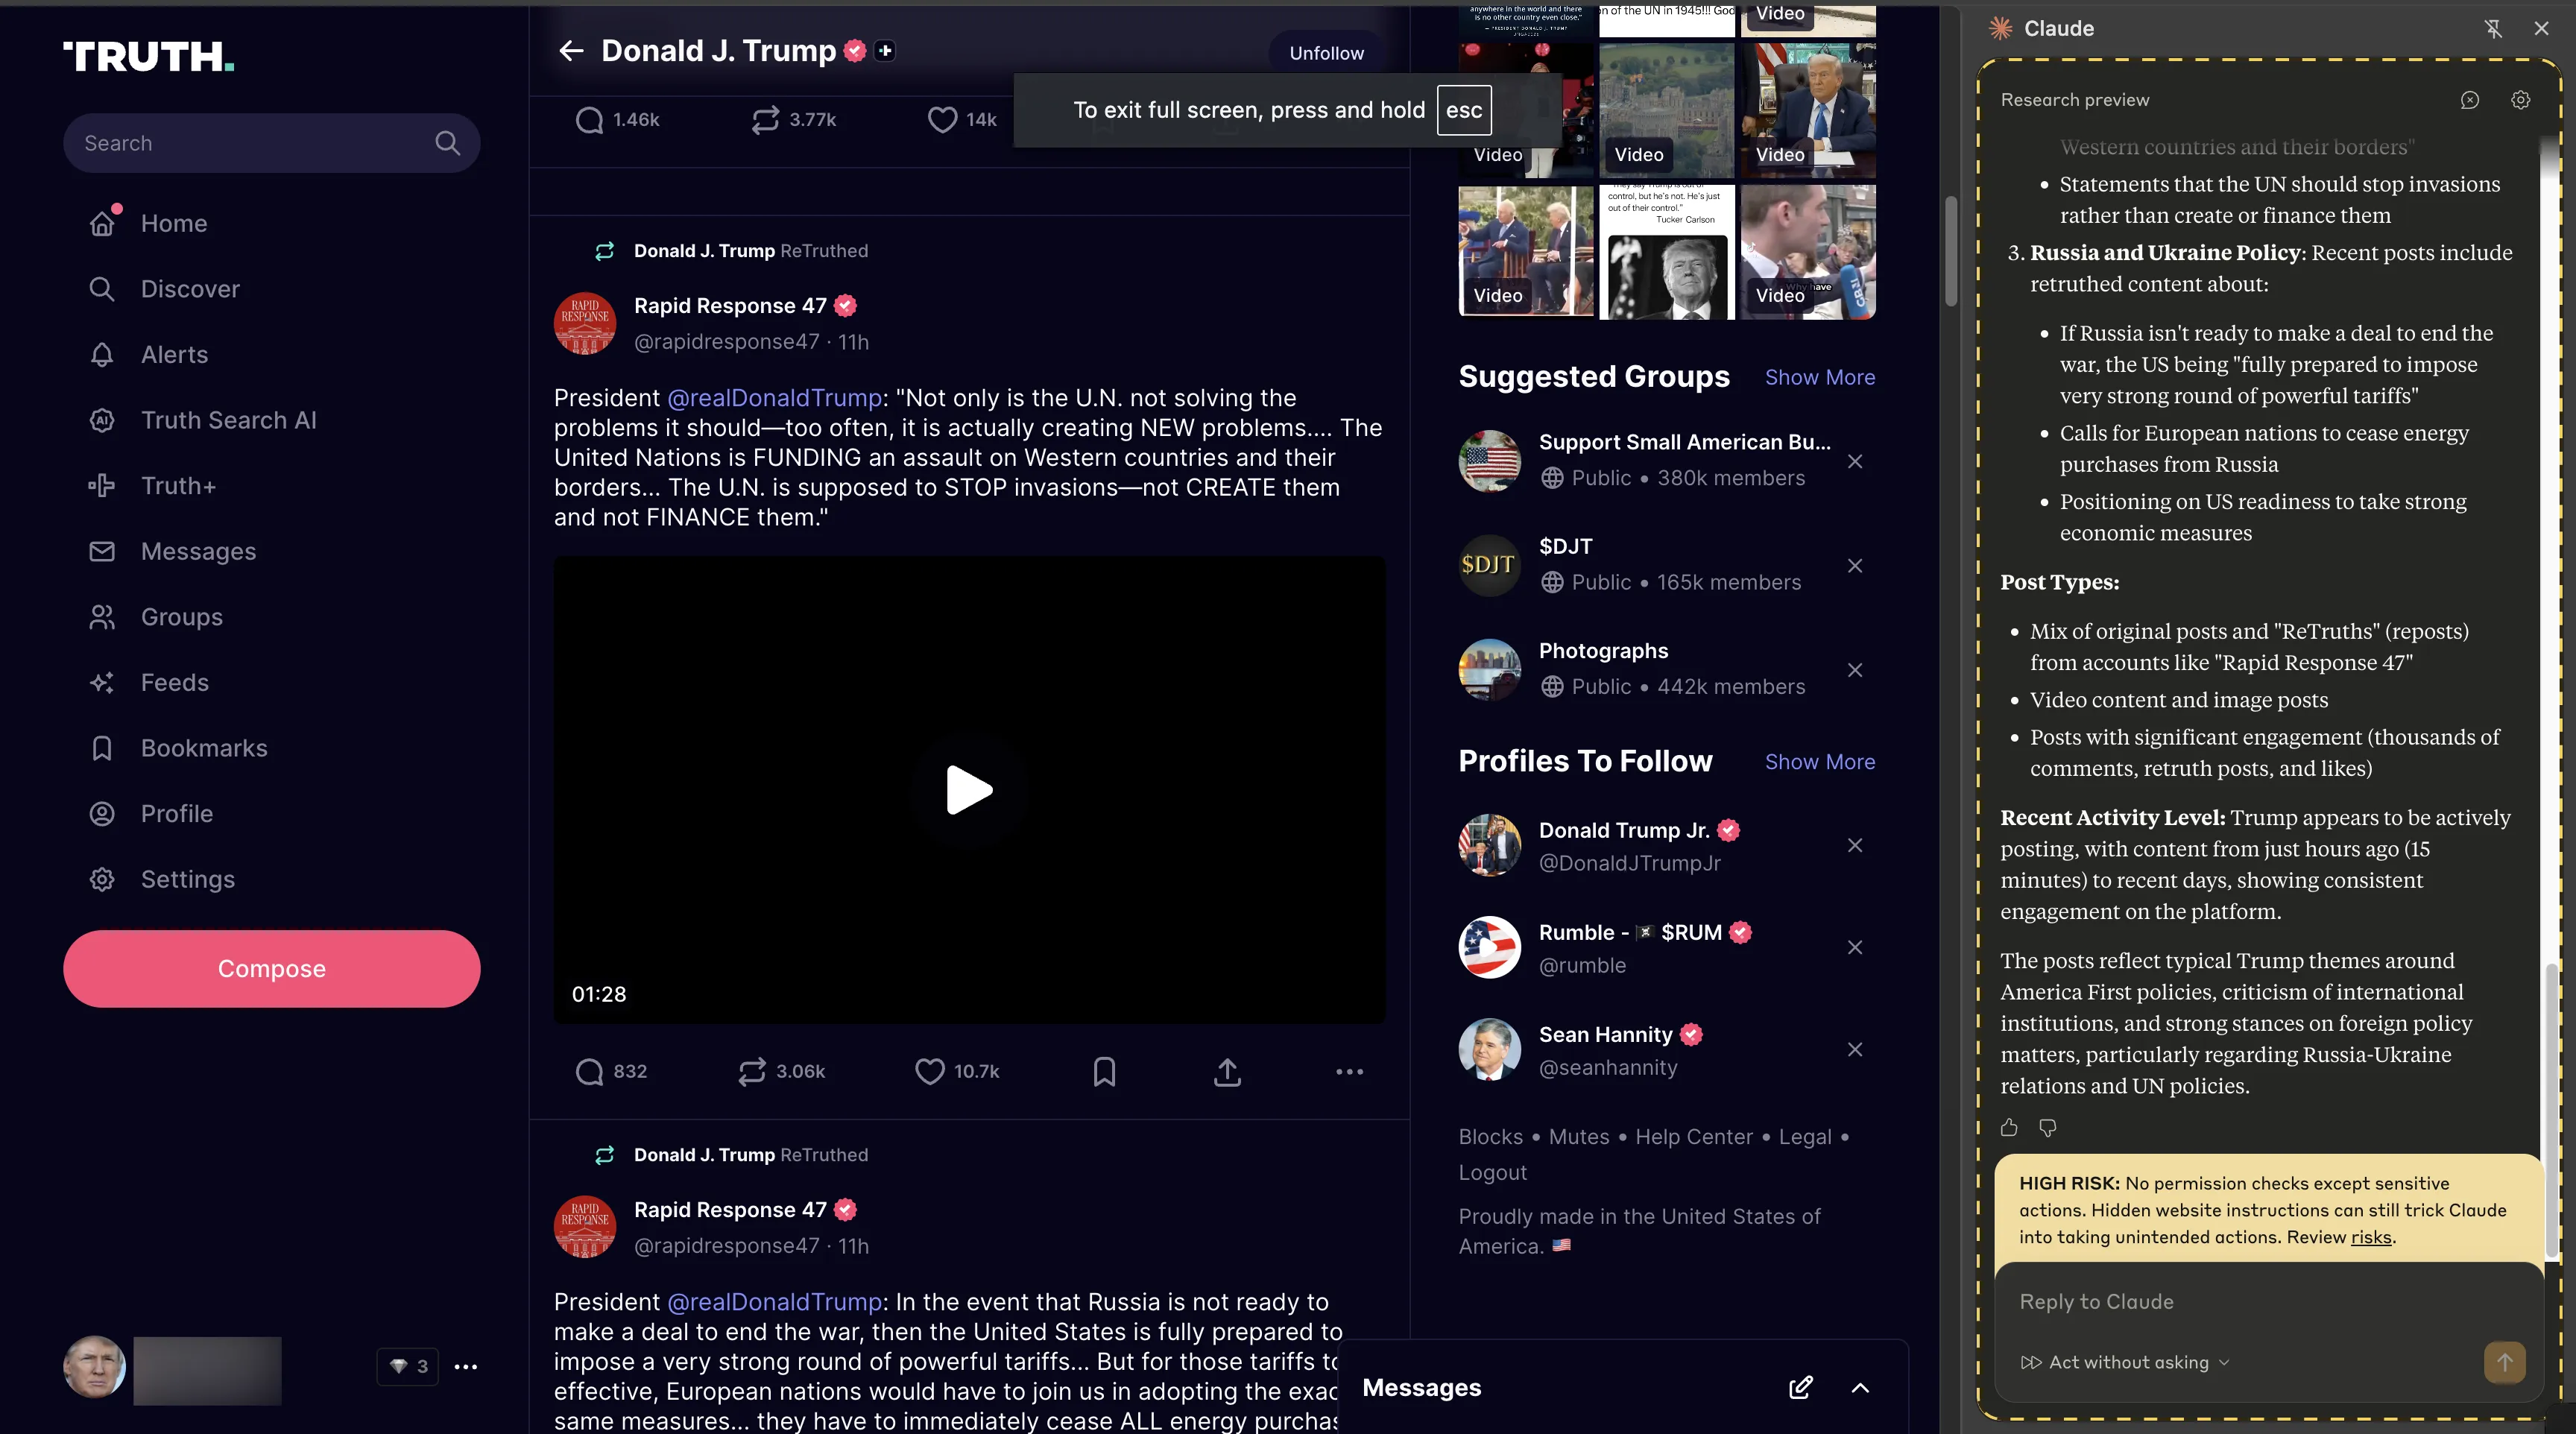Viewport: 2576px width, 1434px height.
Task: Click the share icon on the U.N. video post
Action: [x=1227, y=1072]
